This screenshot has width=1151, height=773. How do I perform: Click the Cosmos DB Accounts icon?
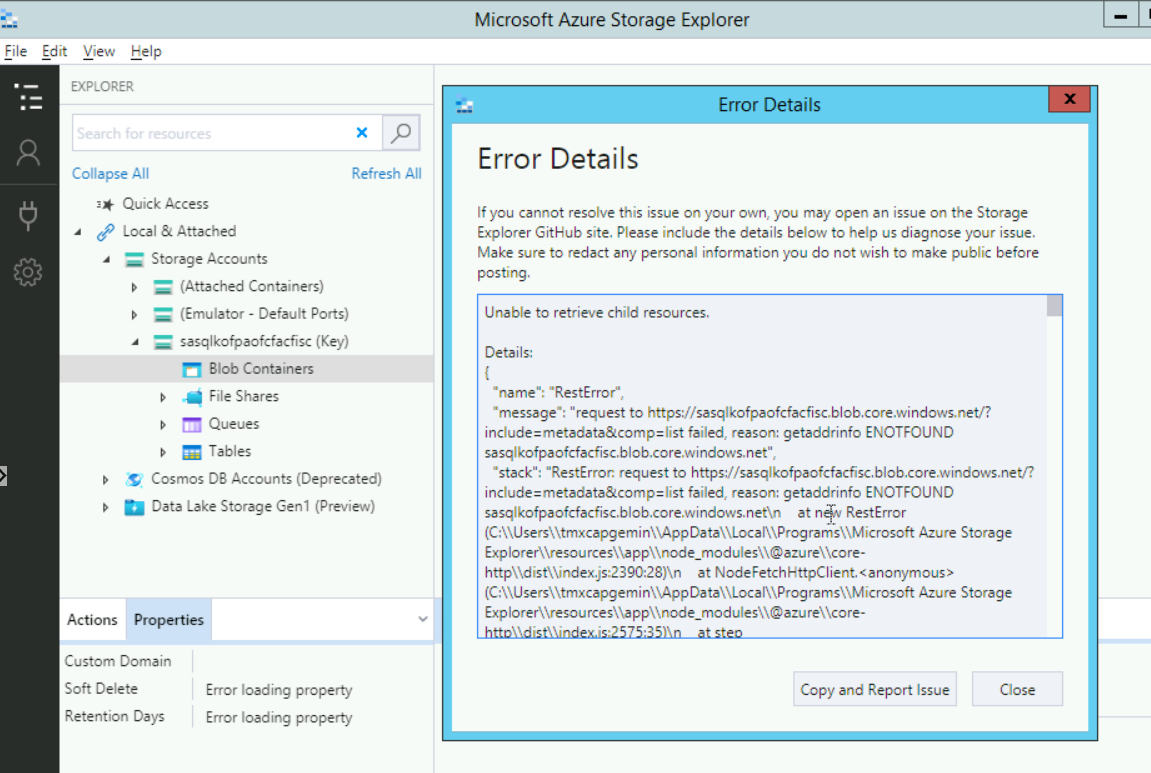pos(134,479)
